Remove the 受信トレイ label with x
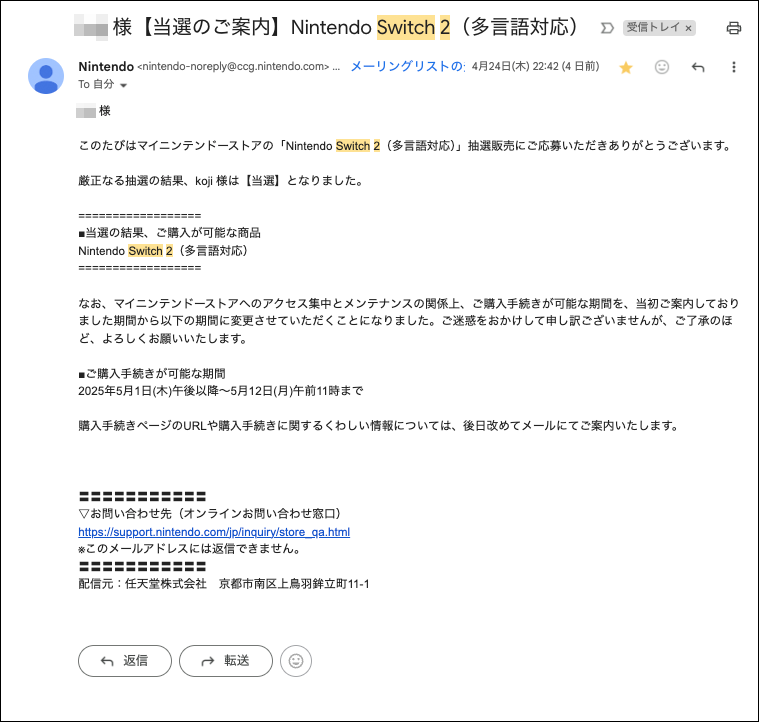 point(688,28)
